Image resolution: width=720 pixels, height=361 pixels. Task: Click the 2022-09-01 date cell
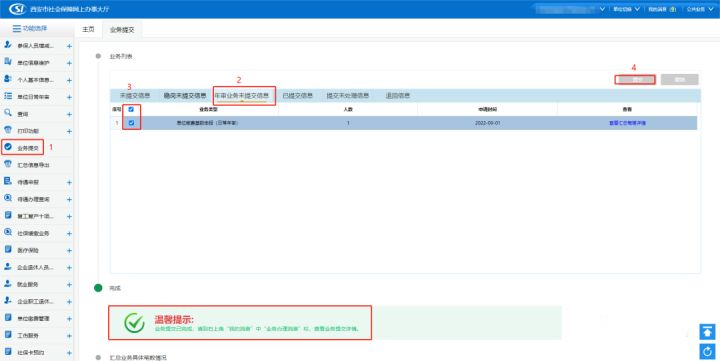488,123
